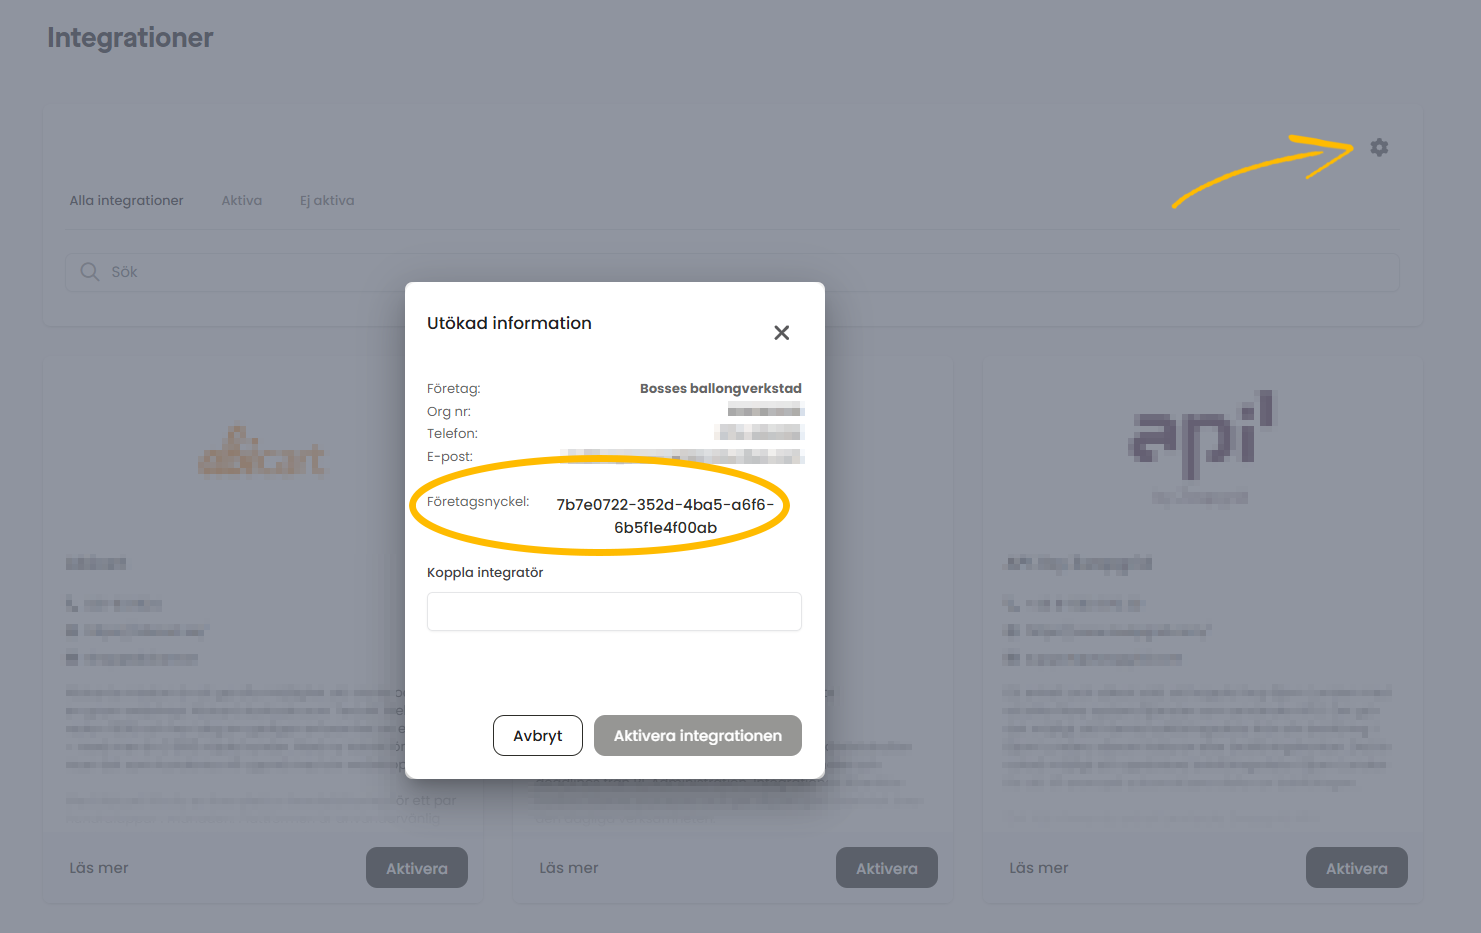Viewport: 1481px width, 933px height.
Task: Click Aktivera on the middle integration card
Action: point(887,868)
